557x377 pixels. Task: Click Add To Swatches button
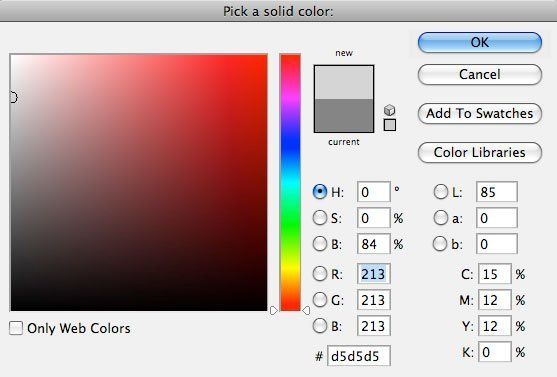(x=480, y=113)
